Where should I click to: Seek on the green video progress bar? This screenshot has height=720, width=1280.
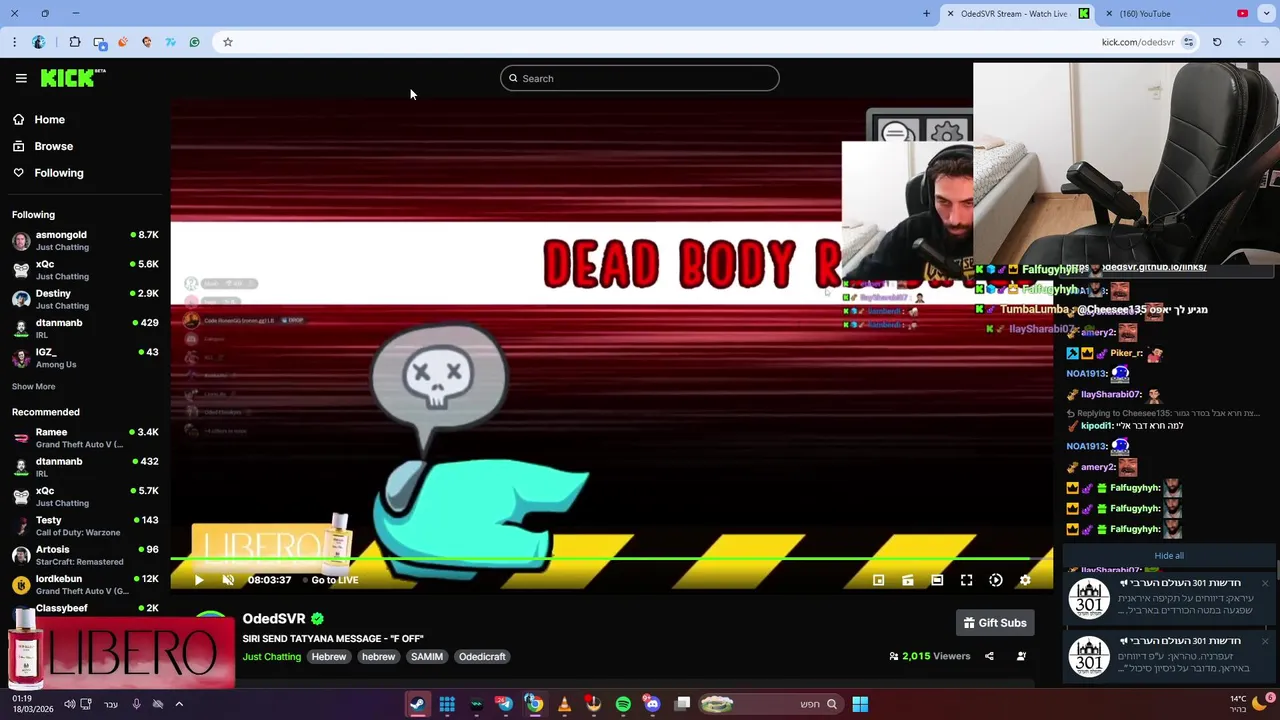(610, 560)
